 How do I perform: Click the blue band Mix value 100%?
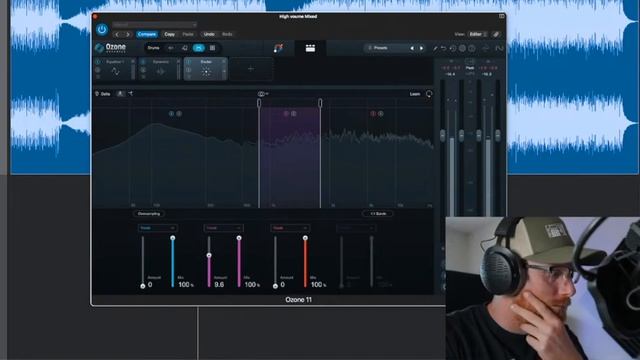186,284
